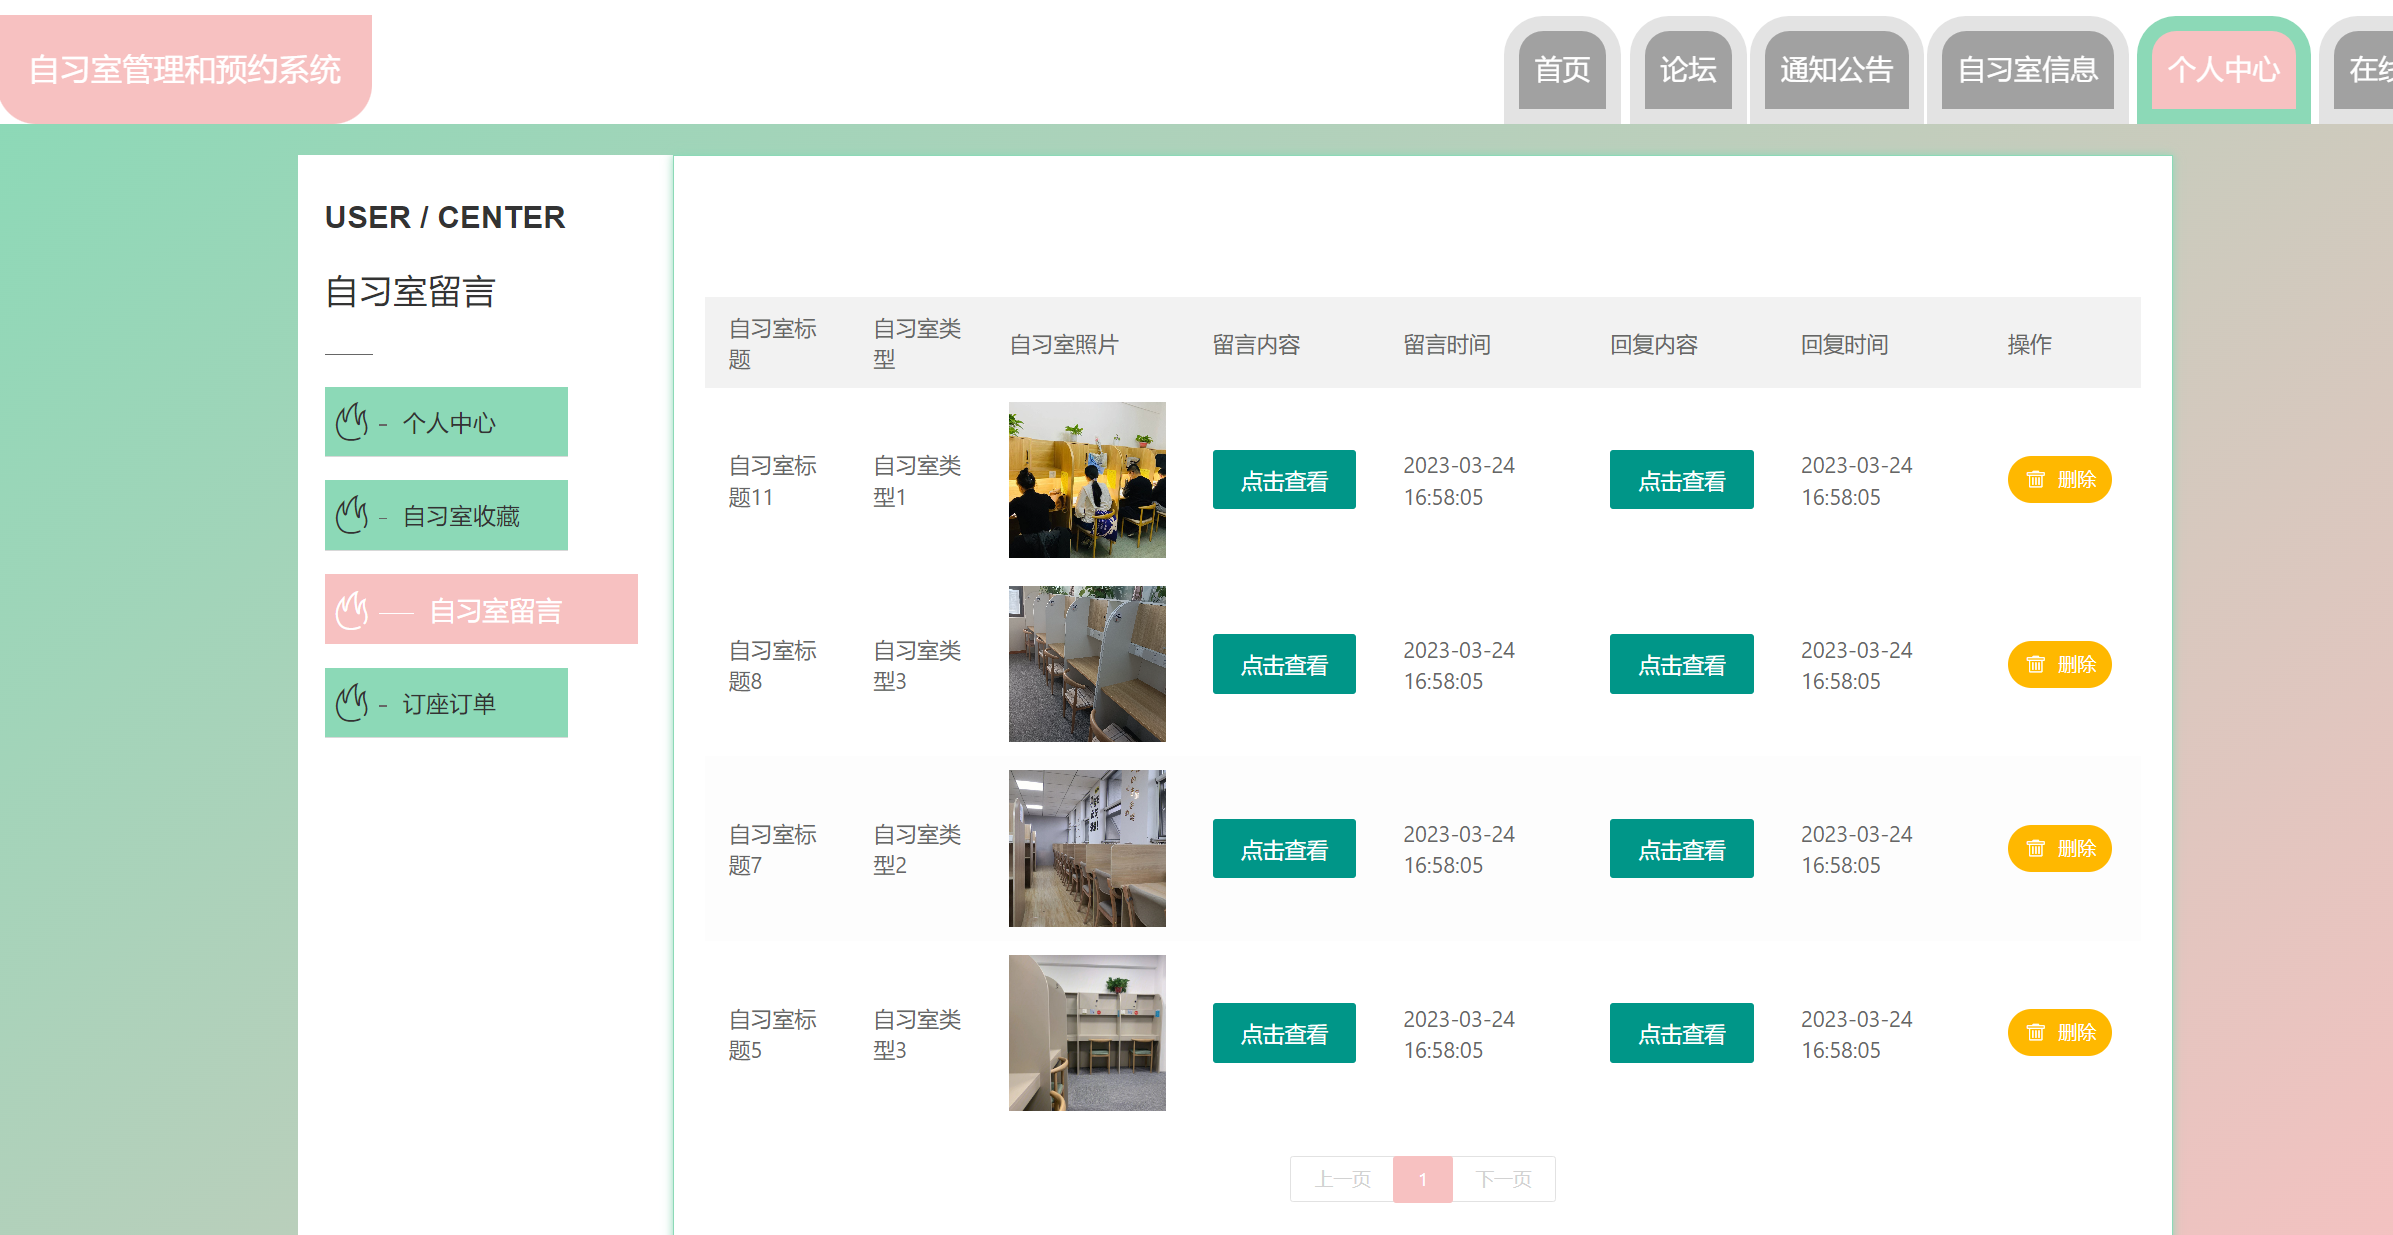Image resolution: width=2393 pixels, height=1235 pixels.
Task: Click flame icon beside 订座订单 sidebar item
Action: [352, 703]
